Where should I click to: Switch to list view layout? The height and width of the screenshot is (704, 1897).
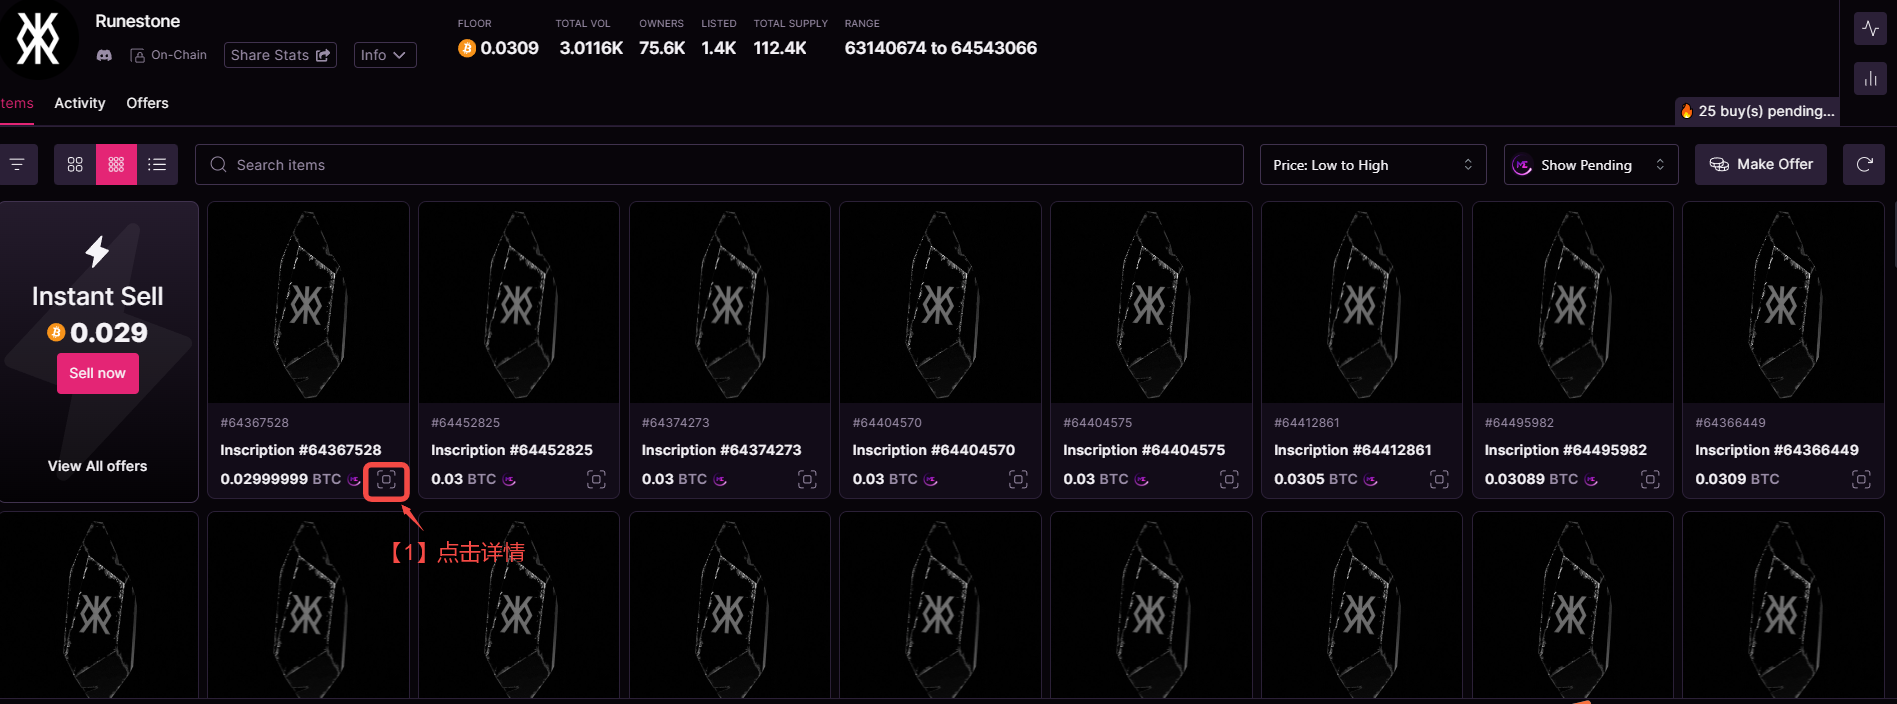tap(157, 165)
